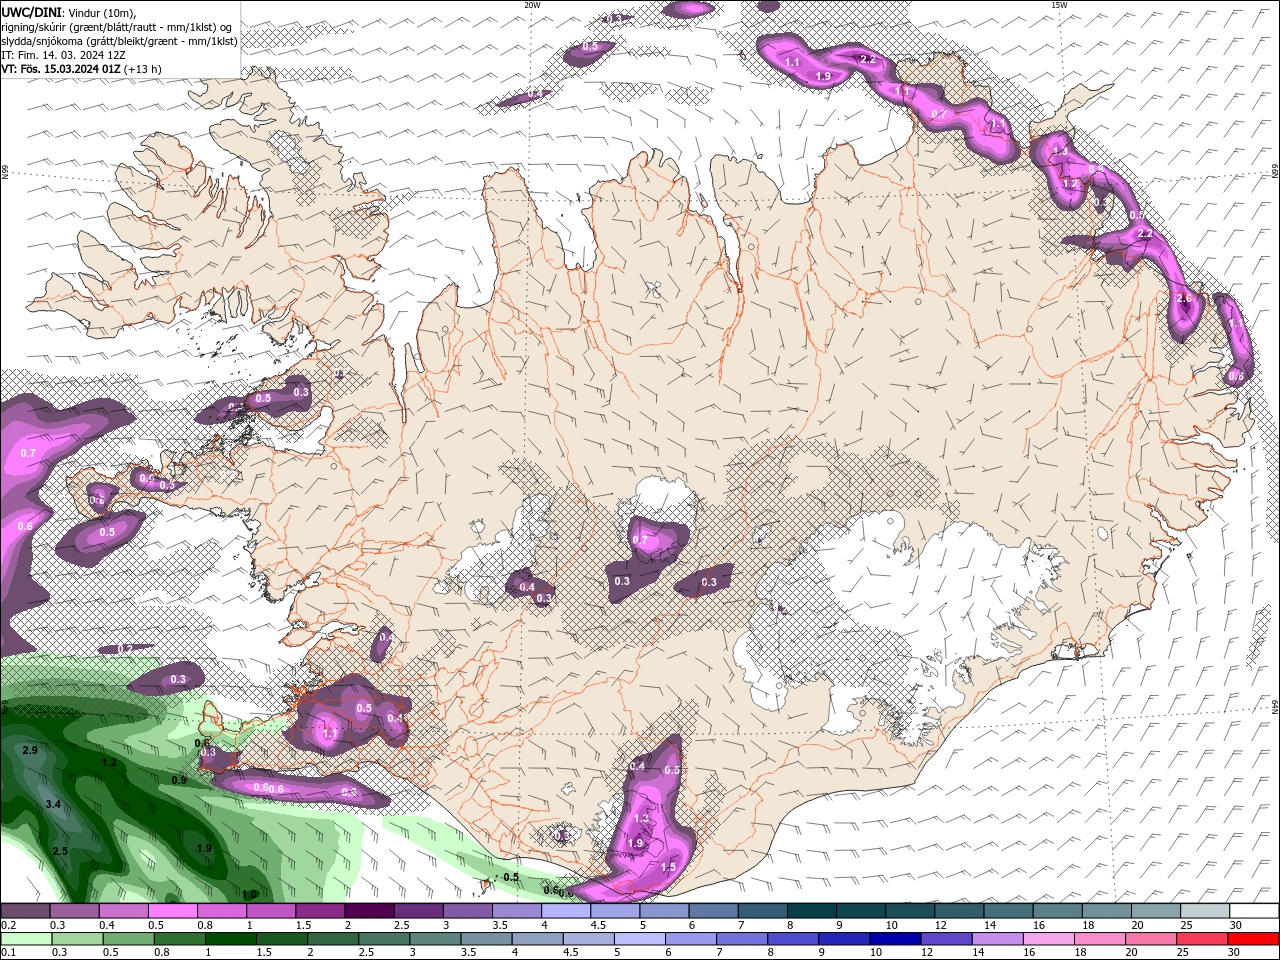Image resolution: width=1280 pixels, height=960 pixels.
Task: Click the 1.0 rain value on map
Action: (249, 894)
